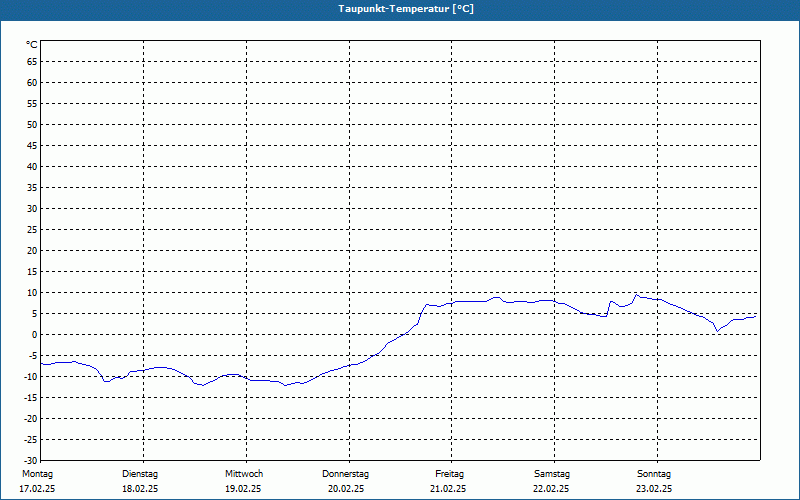Click the -30 y-axis label

pyautogui.click(x=31, y=460)
